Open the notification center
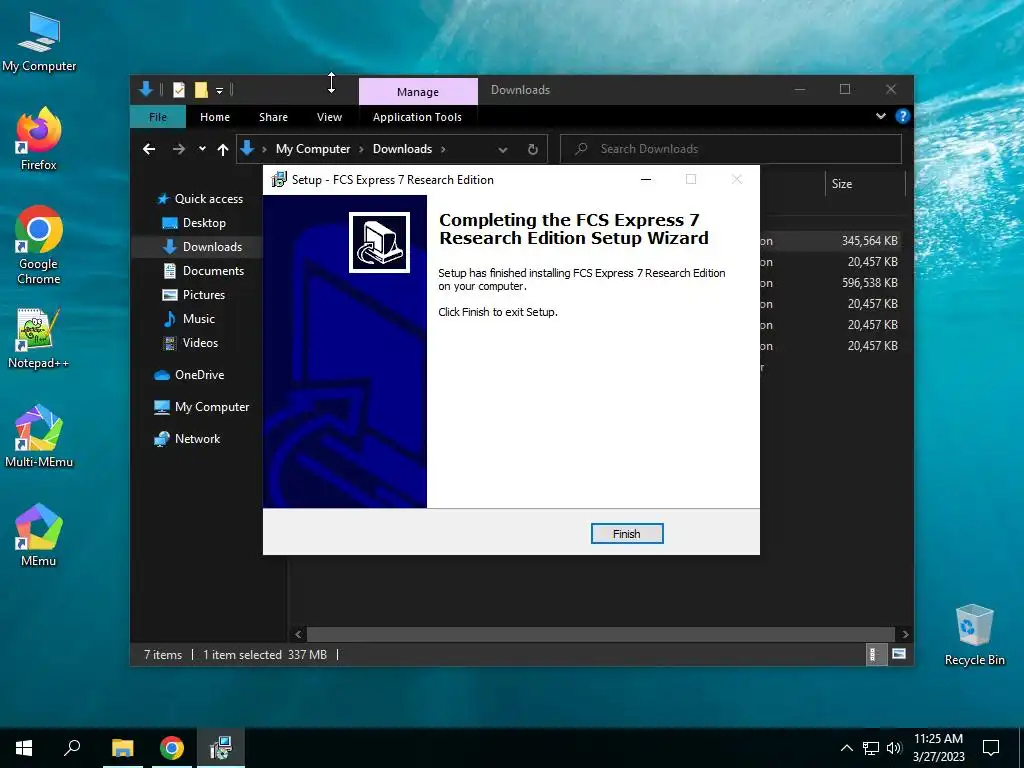Screen dimensions: 1024x768 pos(991,748)
